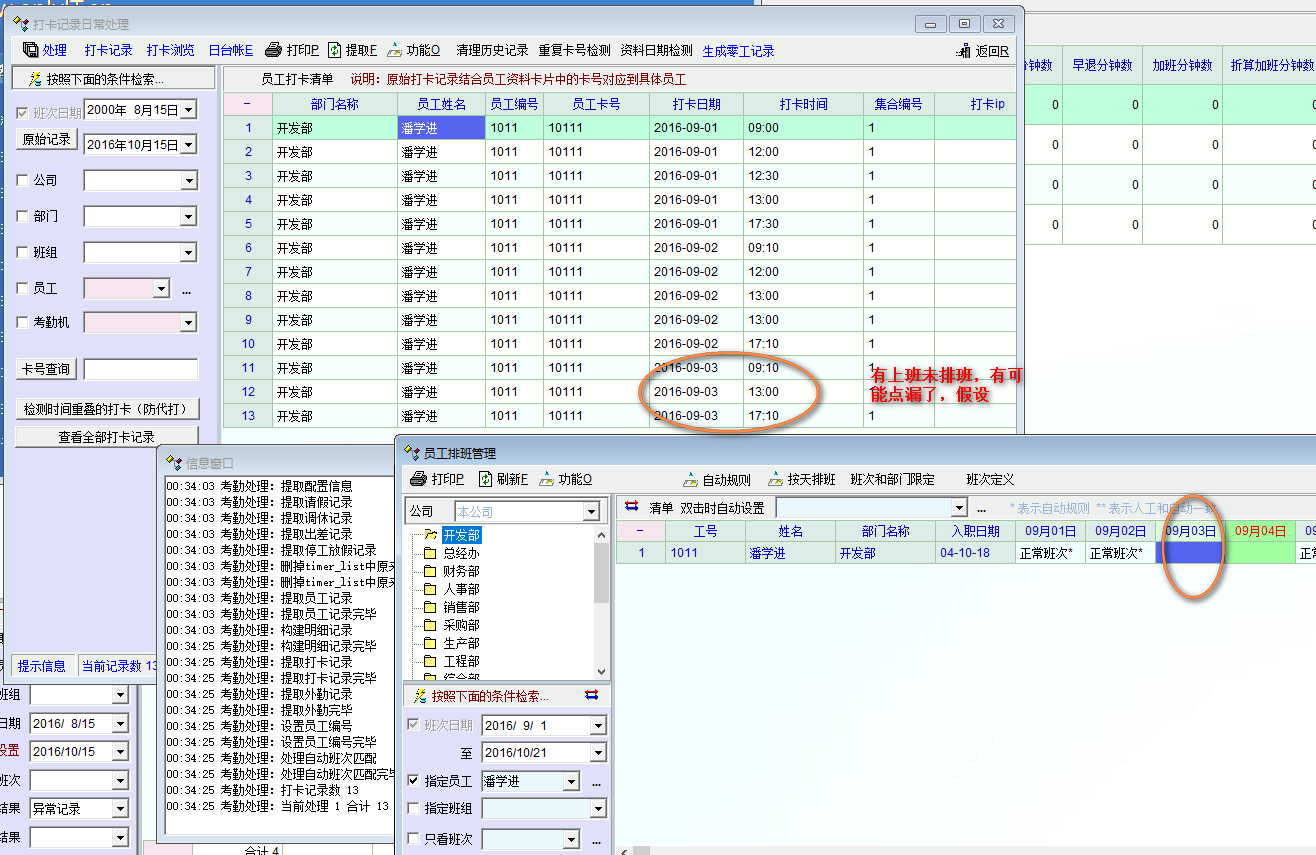Click the 按天排班 icon in scheduling toolbar
Viewport: 1316px width, 855px height.
pyautogui.click(x=776, y=479)
